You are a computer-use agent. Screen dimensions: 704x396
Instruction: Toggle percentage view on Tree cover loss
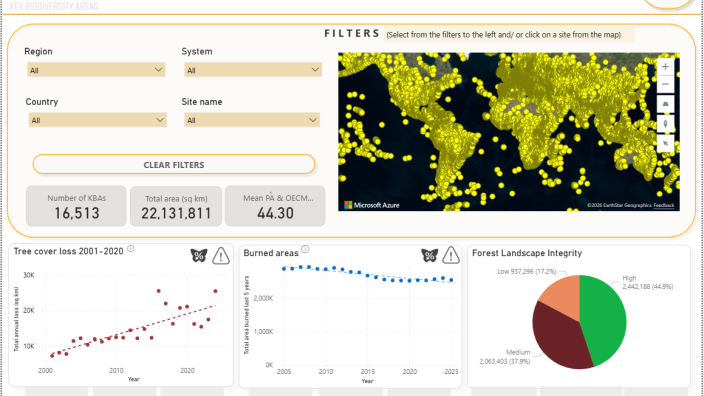pos(198,255)
